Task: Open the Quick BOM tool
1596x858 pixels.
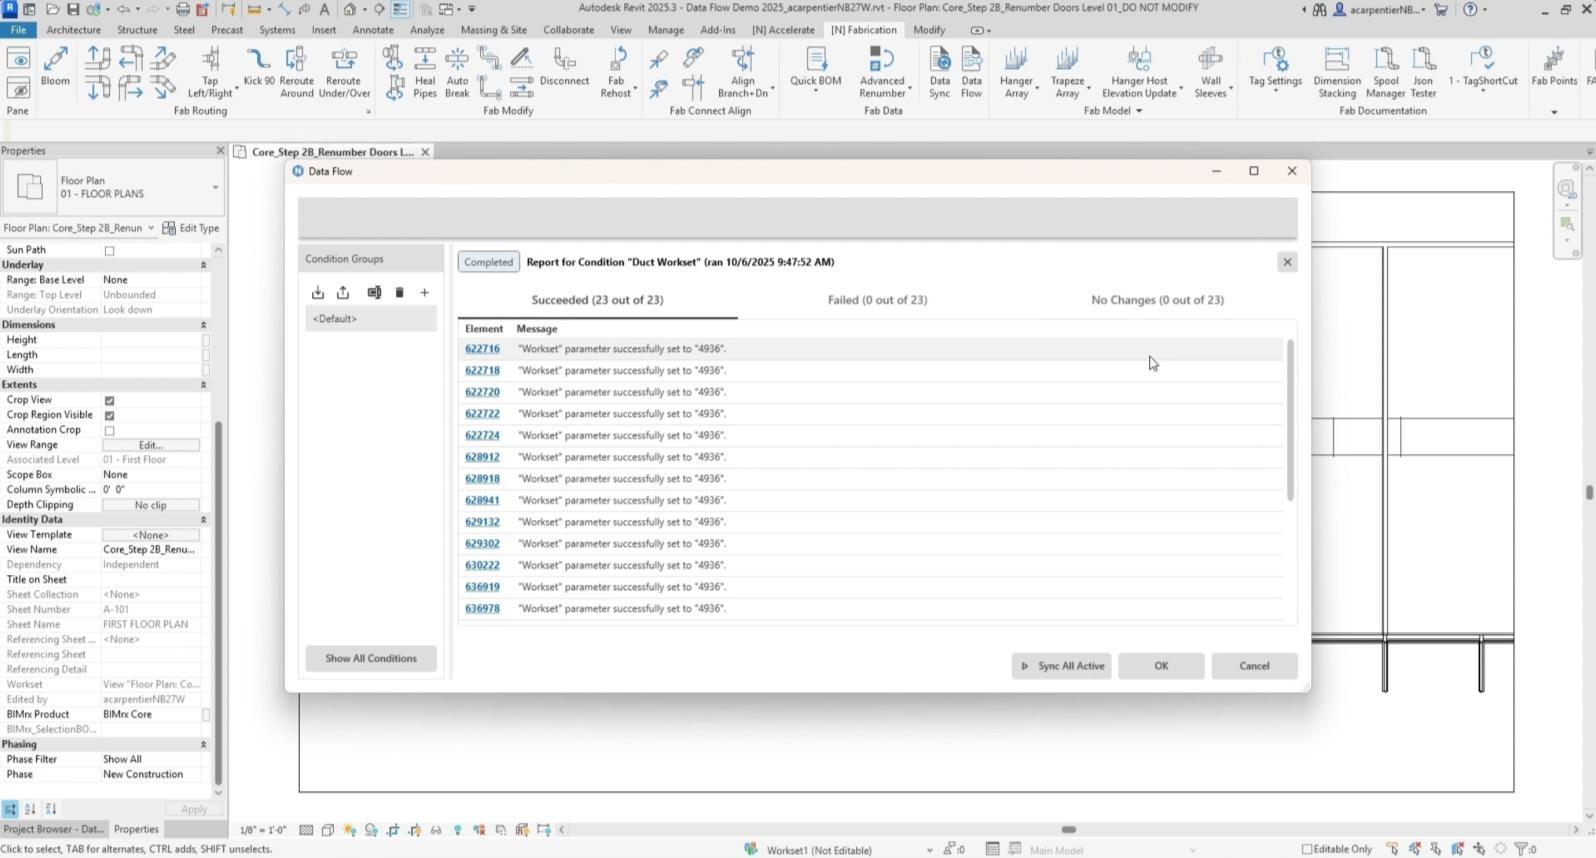Action: click(x=815, y=68)
